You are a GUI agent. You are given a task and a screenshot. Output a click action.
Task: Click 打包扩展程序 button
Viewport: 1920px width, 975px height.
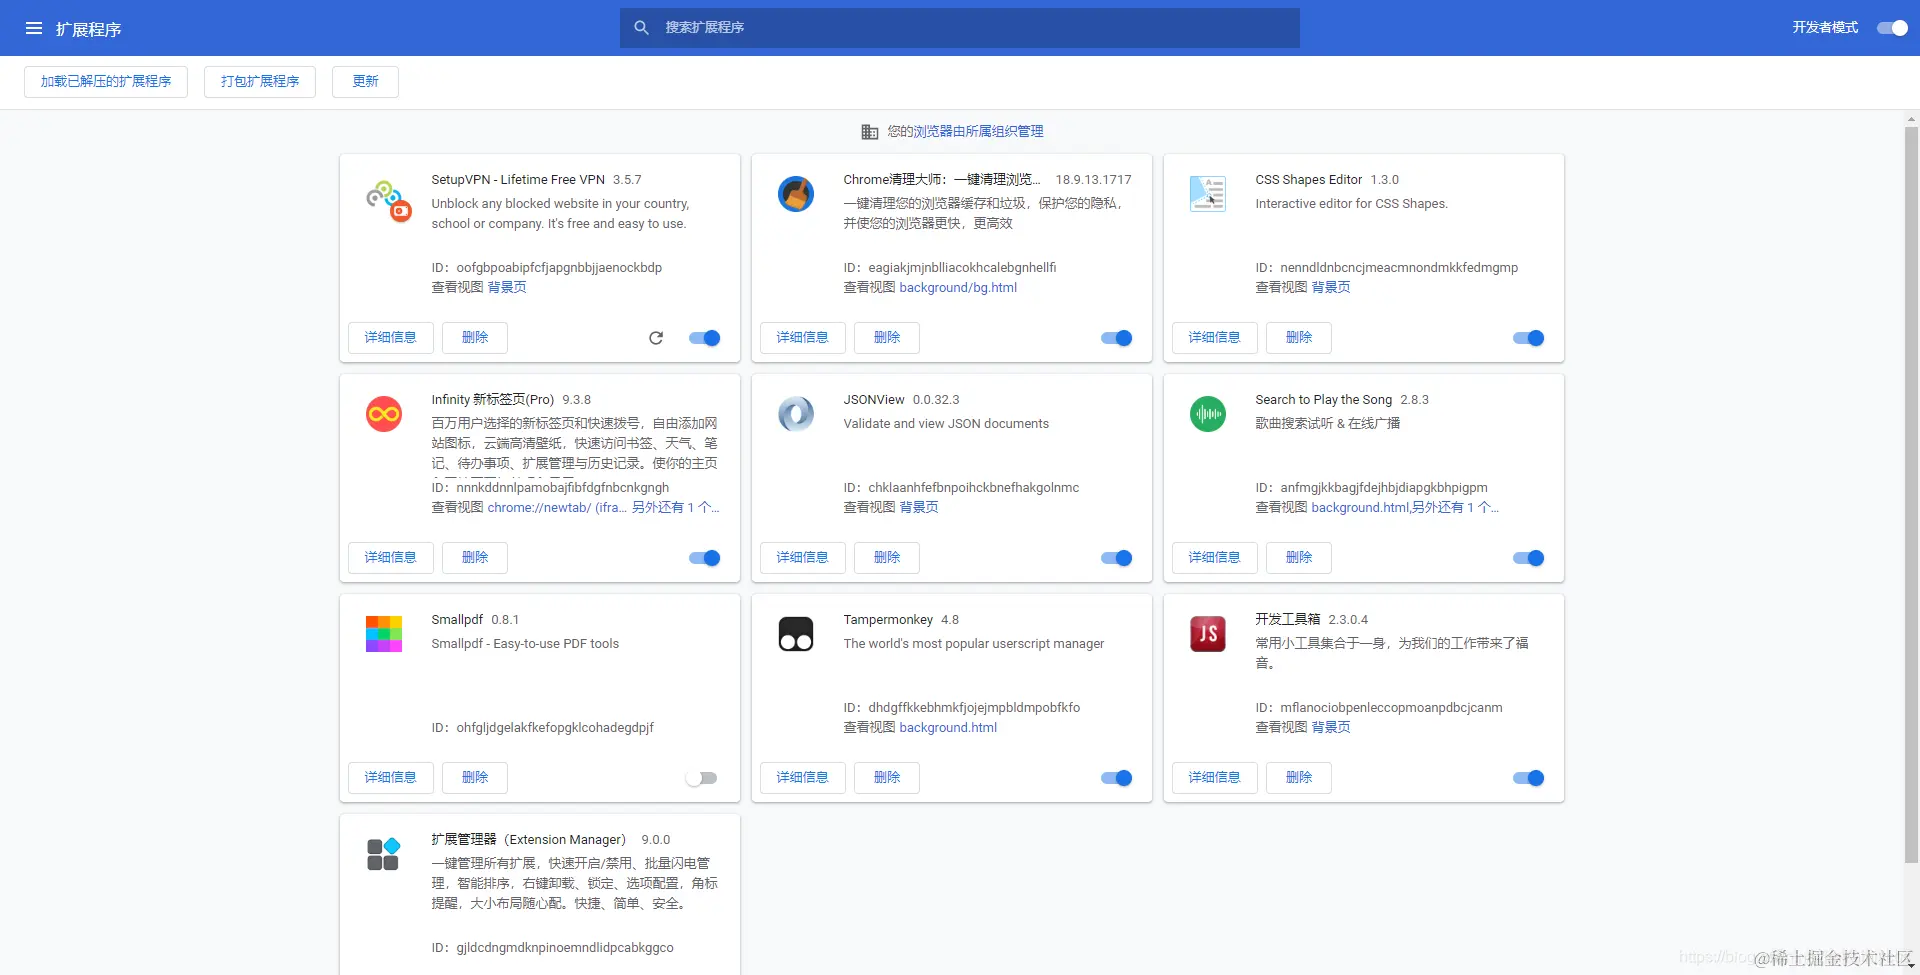pos(260,82)
